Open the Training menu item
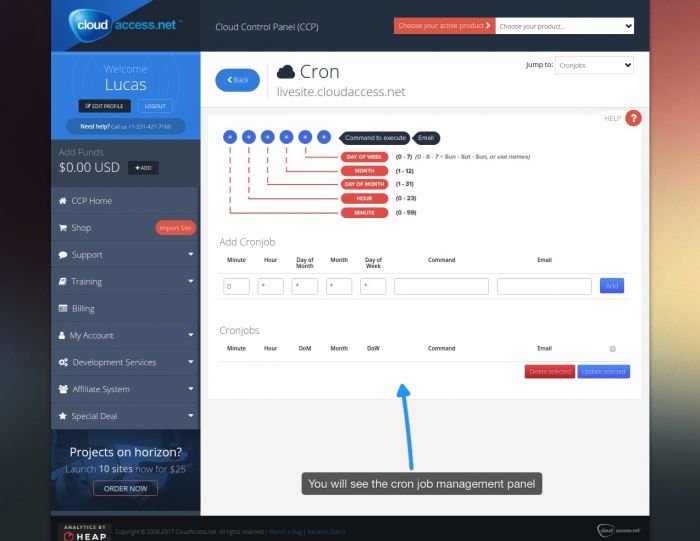 [125, 282]
